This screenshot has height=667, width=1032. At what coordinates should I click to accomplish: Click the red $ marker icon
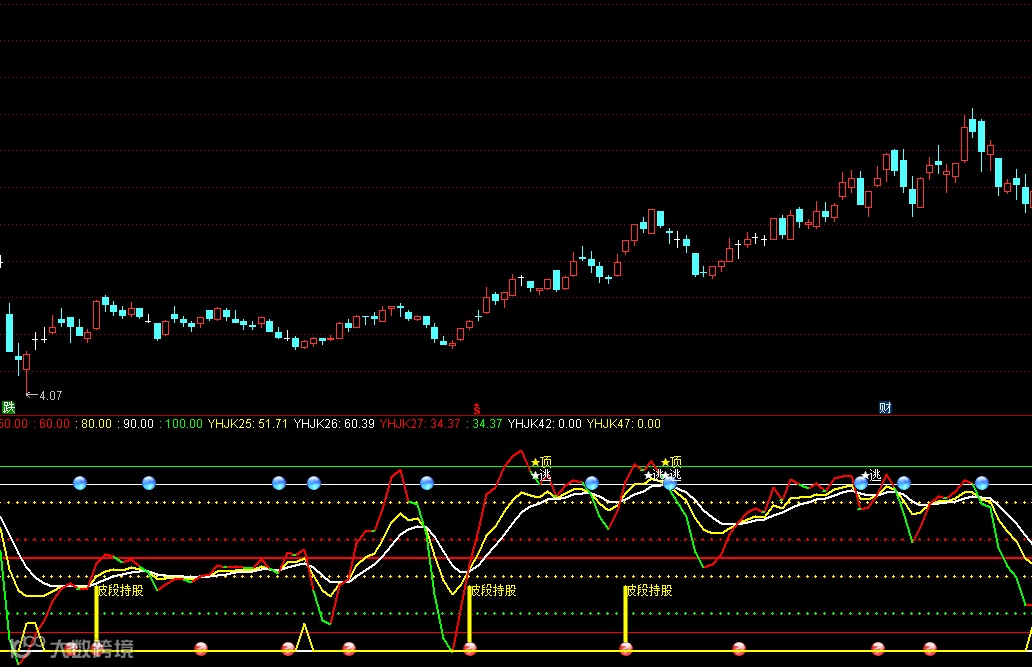[x=477, y=410]
